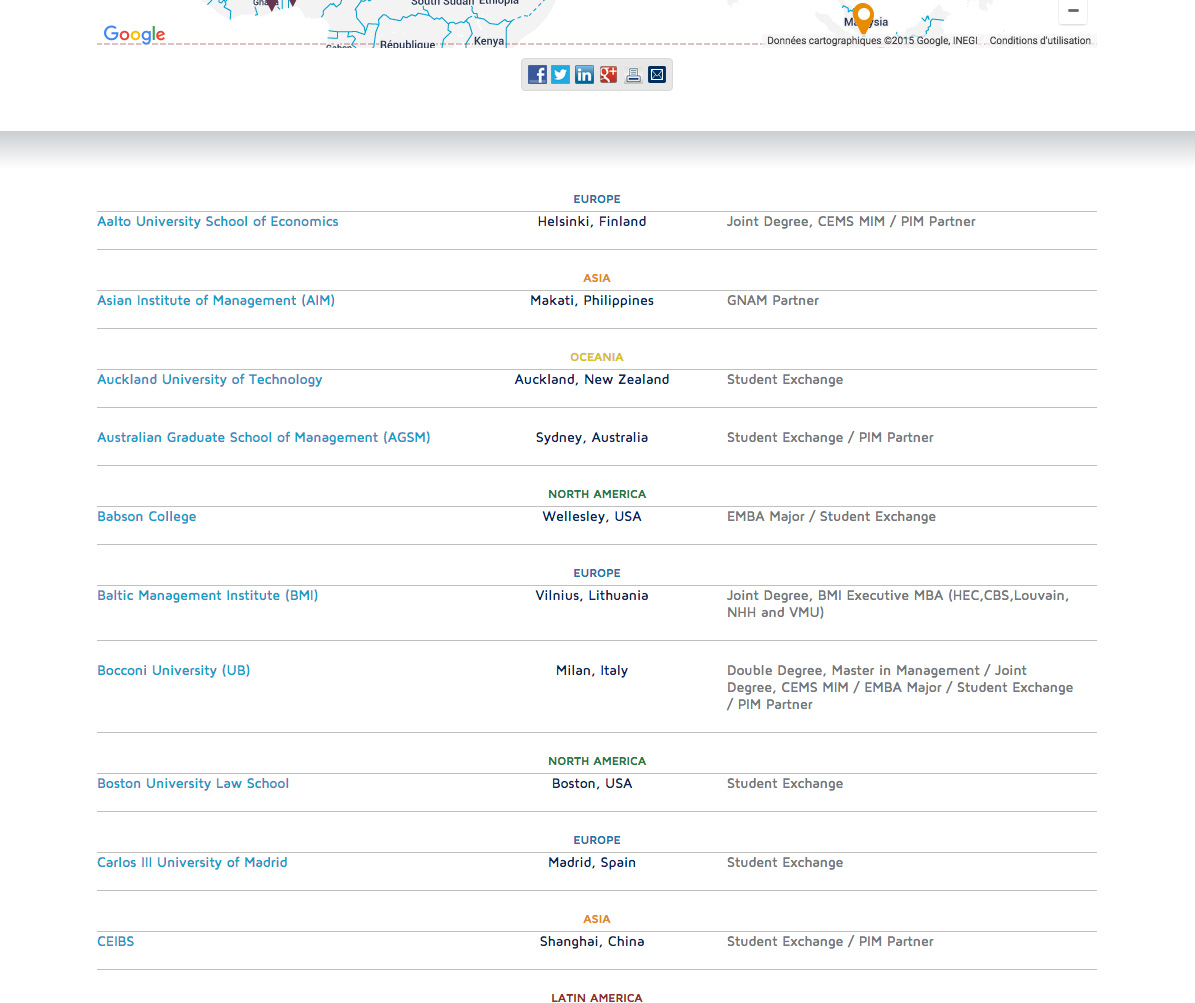Click Student Exchange text for Boston University
1195x1003 pixels.
[785, 783]
